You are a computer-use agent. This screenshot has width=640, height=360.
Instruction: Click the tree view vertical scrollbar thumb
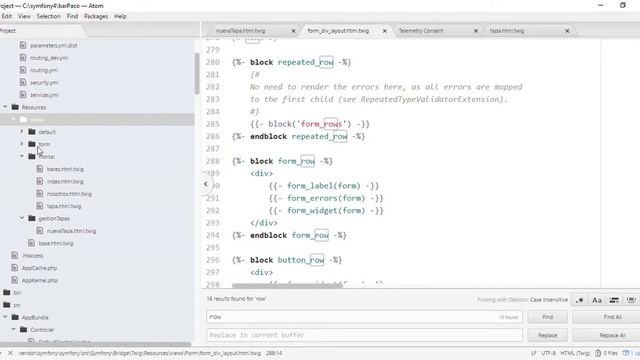(x=197, y=73)
